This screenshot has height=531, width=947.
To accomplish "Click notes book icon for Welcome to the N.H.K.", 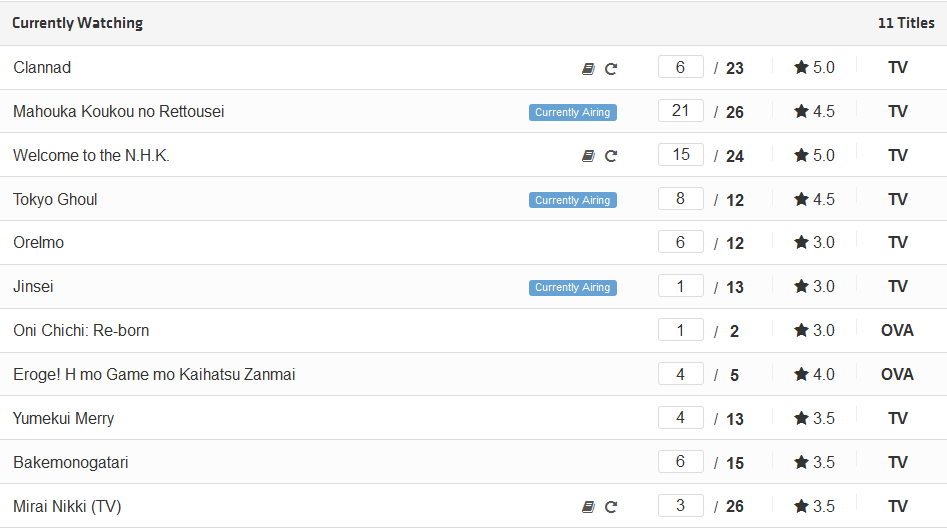I will click(588, 156).
